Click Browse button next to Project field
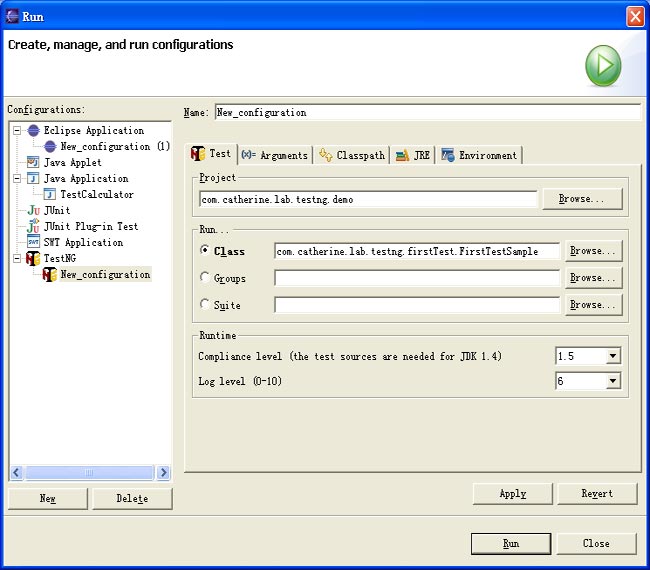650x570 pixels. [582, 199]
